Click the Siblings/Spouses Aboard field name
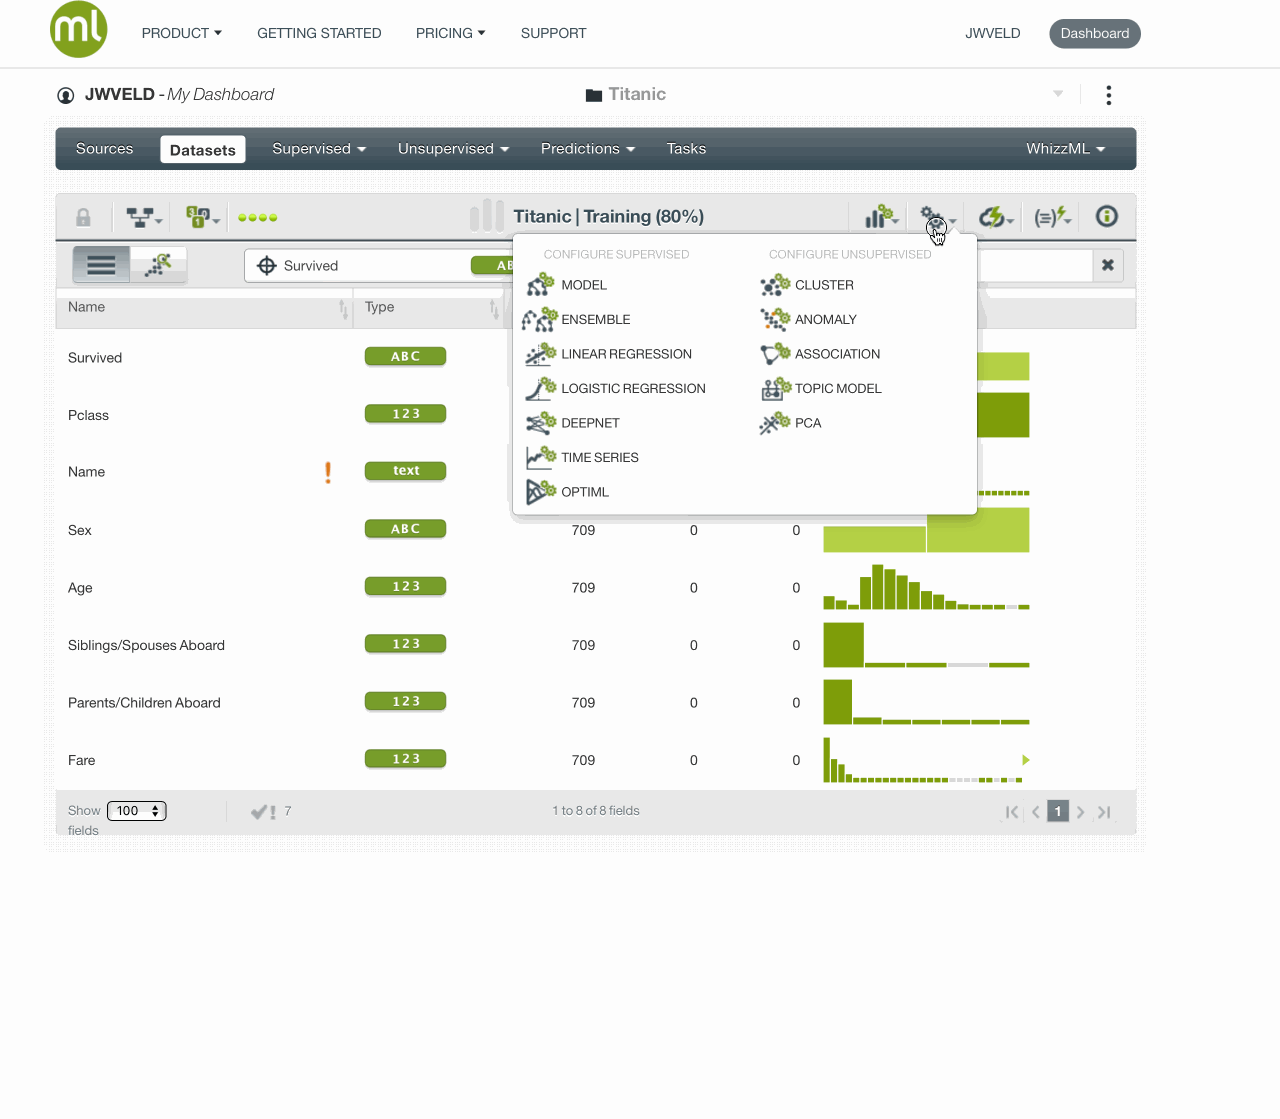 click(x=146, y=645)
